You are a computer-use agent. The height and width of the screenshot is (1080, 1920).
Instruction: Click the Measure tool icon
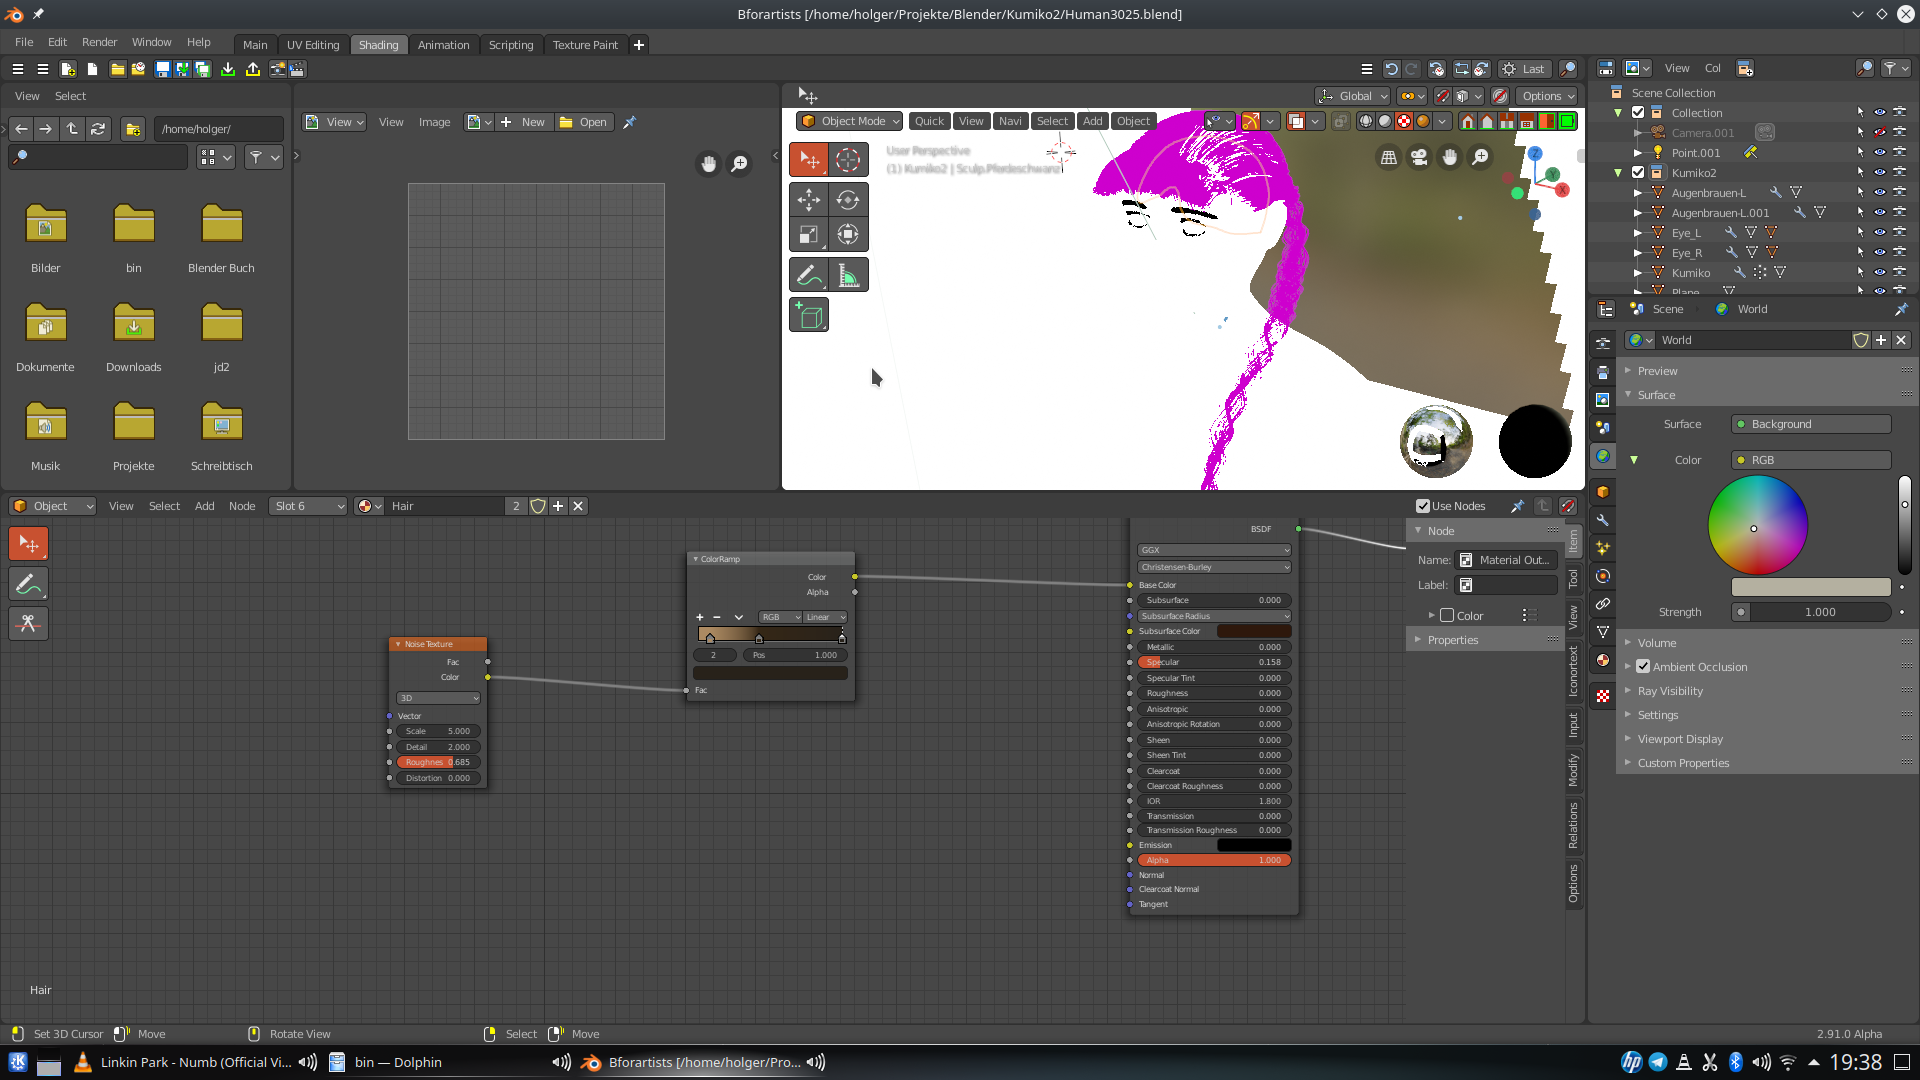848,275
